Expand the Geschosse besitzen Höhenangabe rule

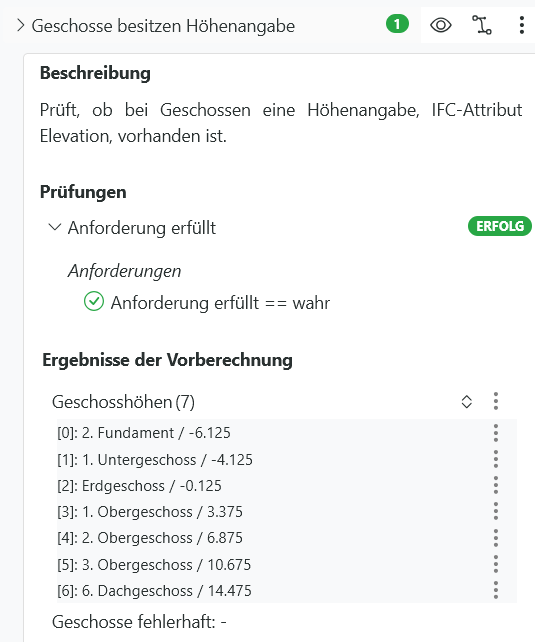pos(20,26)
